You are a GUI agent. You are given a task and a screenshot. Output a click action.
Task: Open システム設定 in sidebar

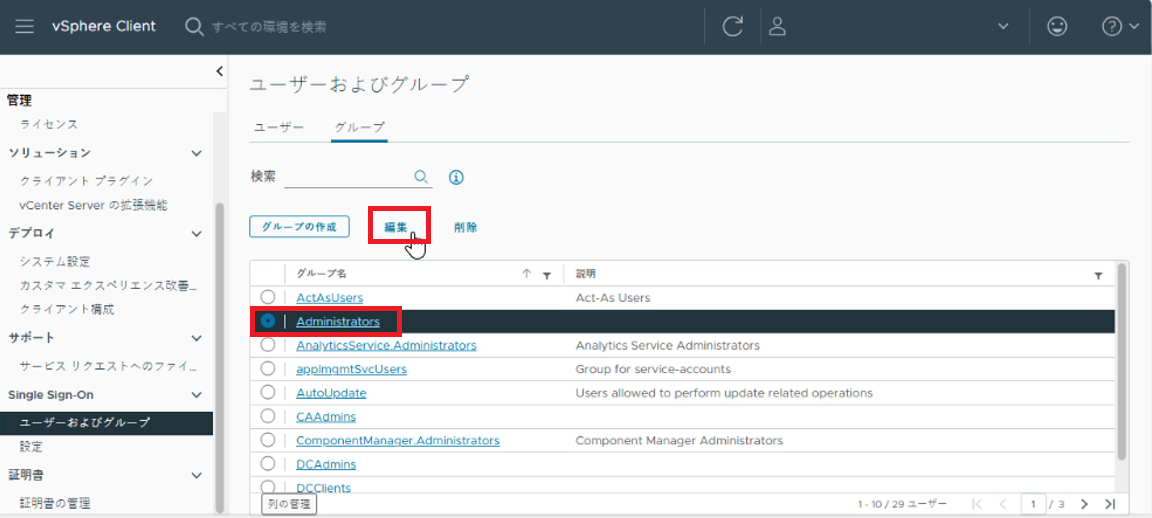point(55,262)
